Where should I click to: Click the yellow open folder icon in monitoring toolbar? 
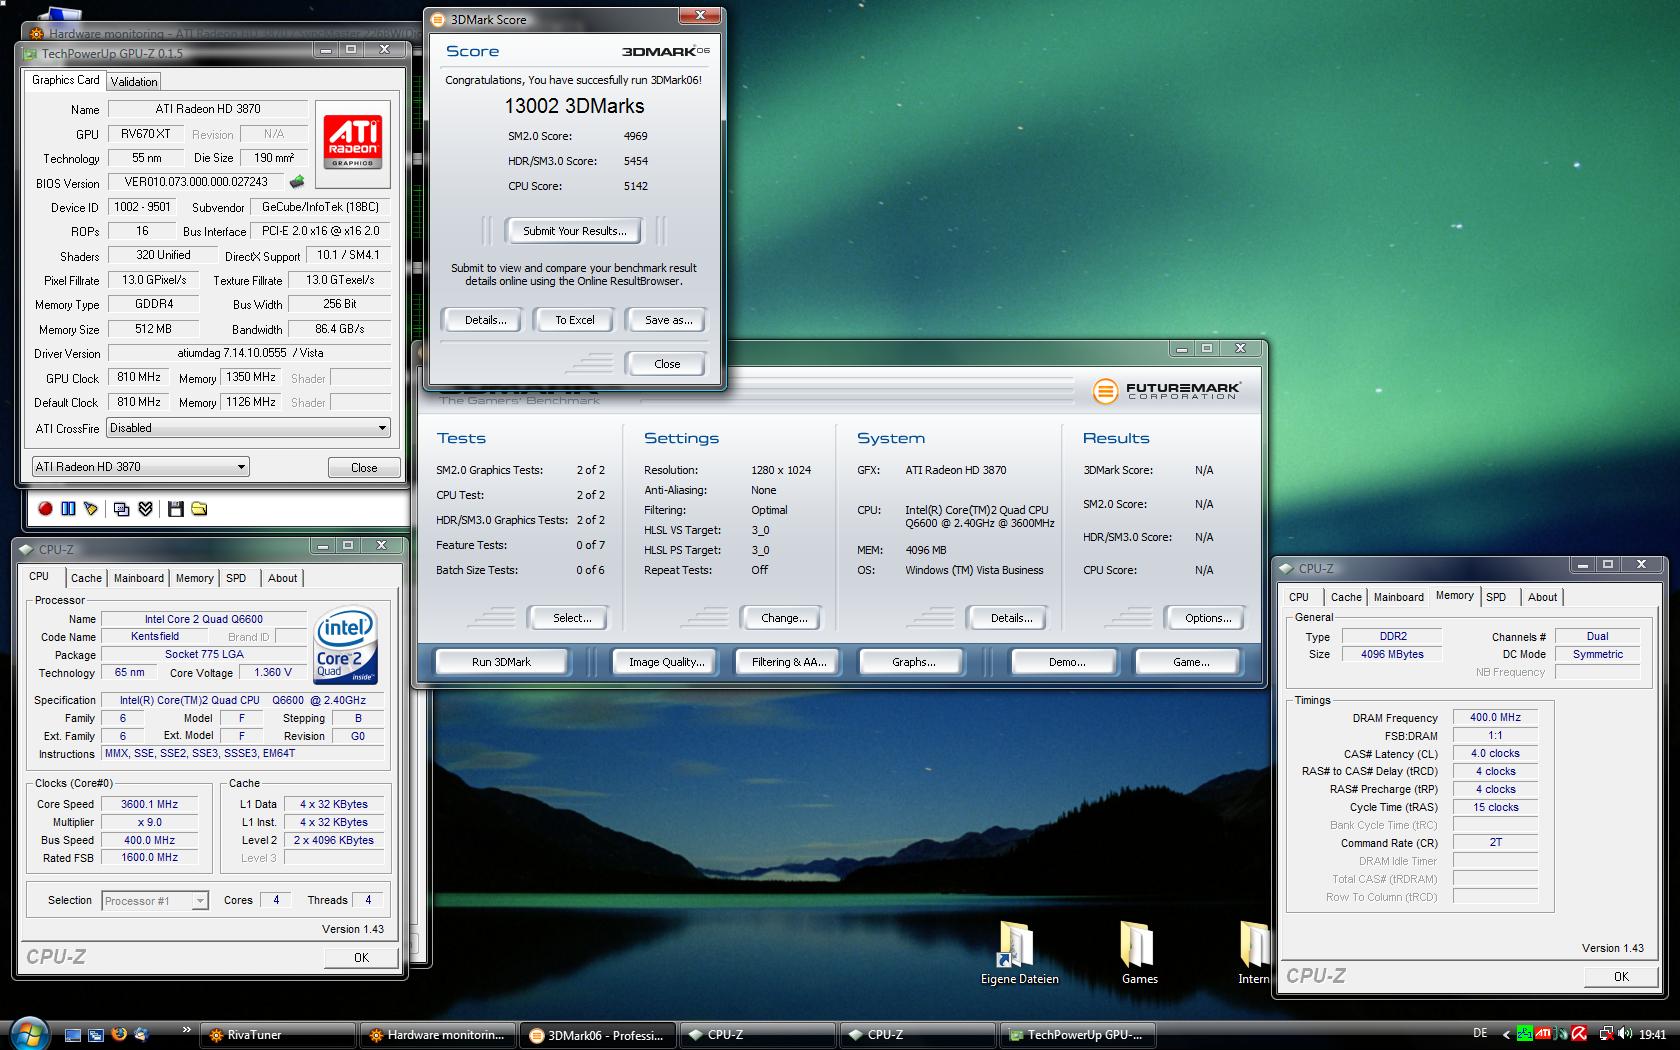tap(199, 509)
